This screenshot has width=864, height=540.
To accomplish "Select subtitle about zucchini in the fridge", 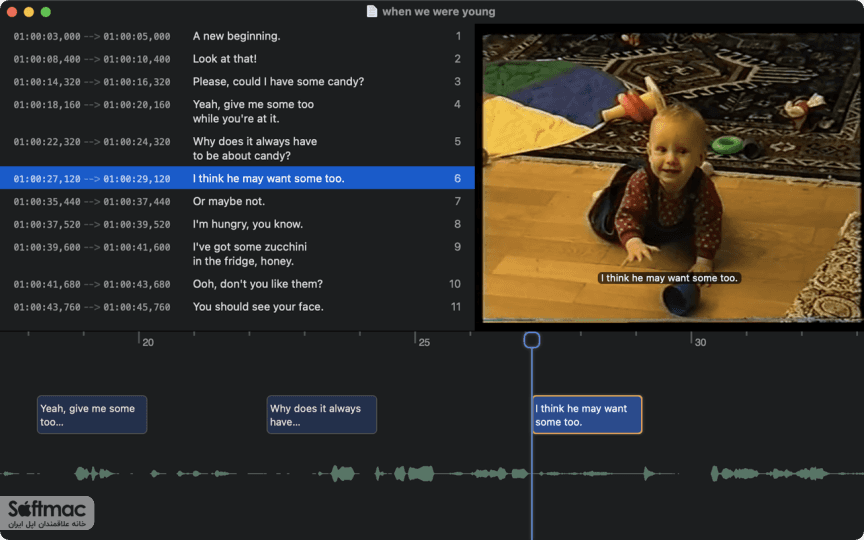I will (237, 254).
